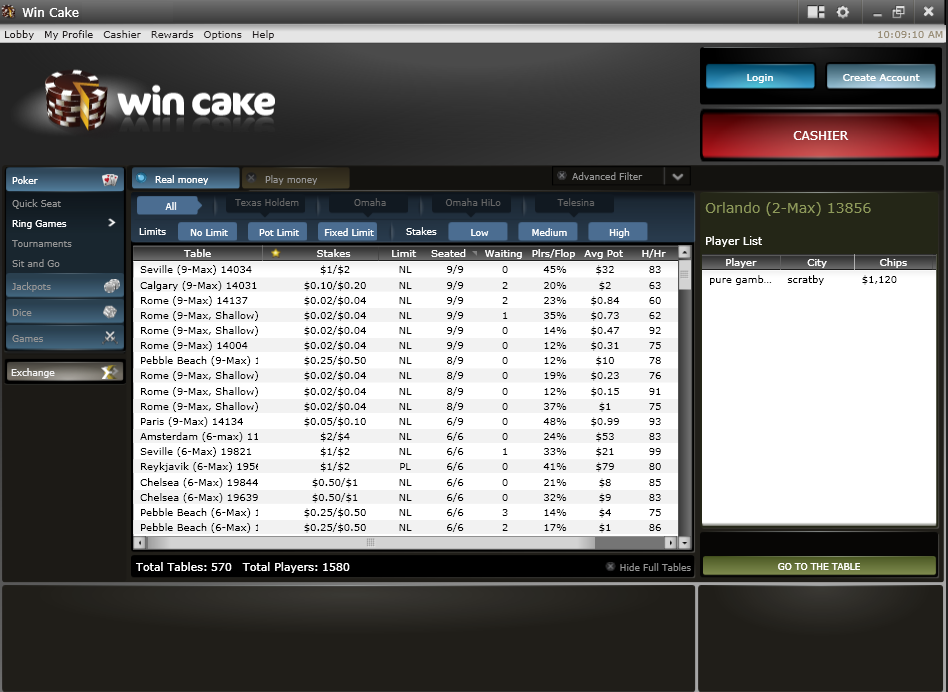This screenshot has height=692, width=948.
Task: Click the Win Cake chip logo
Action: coord(76,100)
